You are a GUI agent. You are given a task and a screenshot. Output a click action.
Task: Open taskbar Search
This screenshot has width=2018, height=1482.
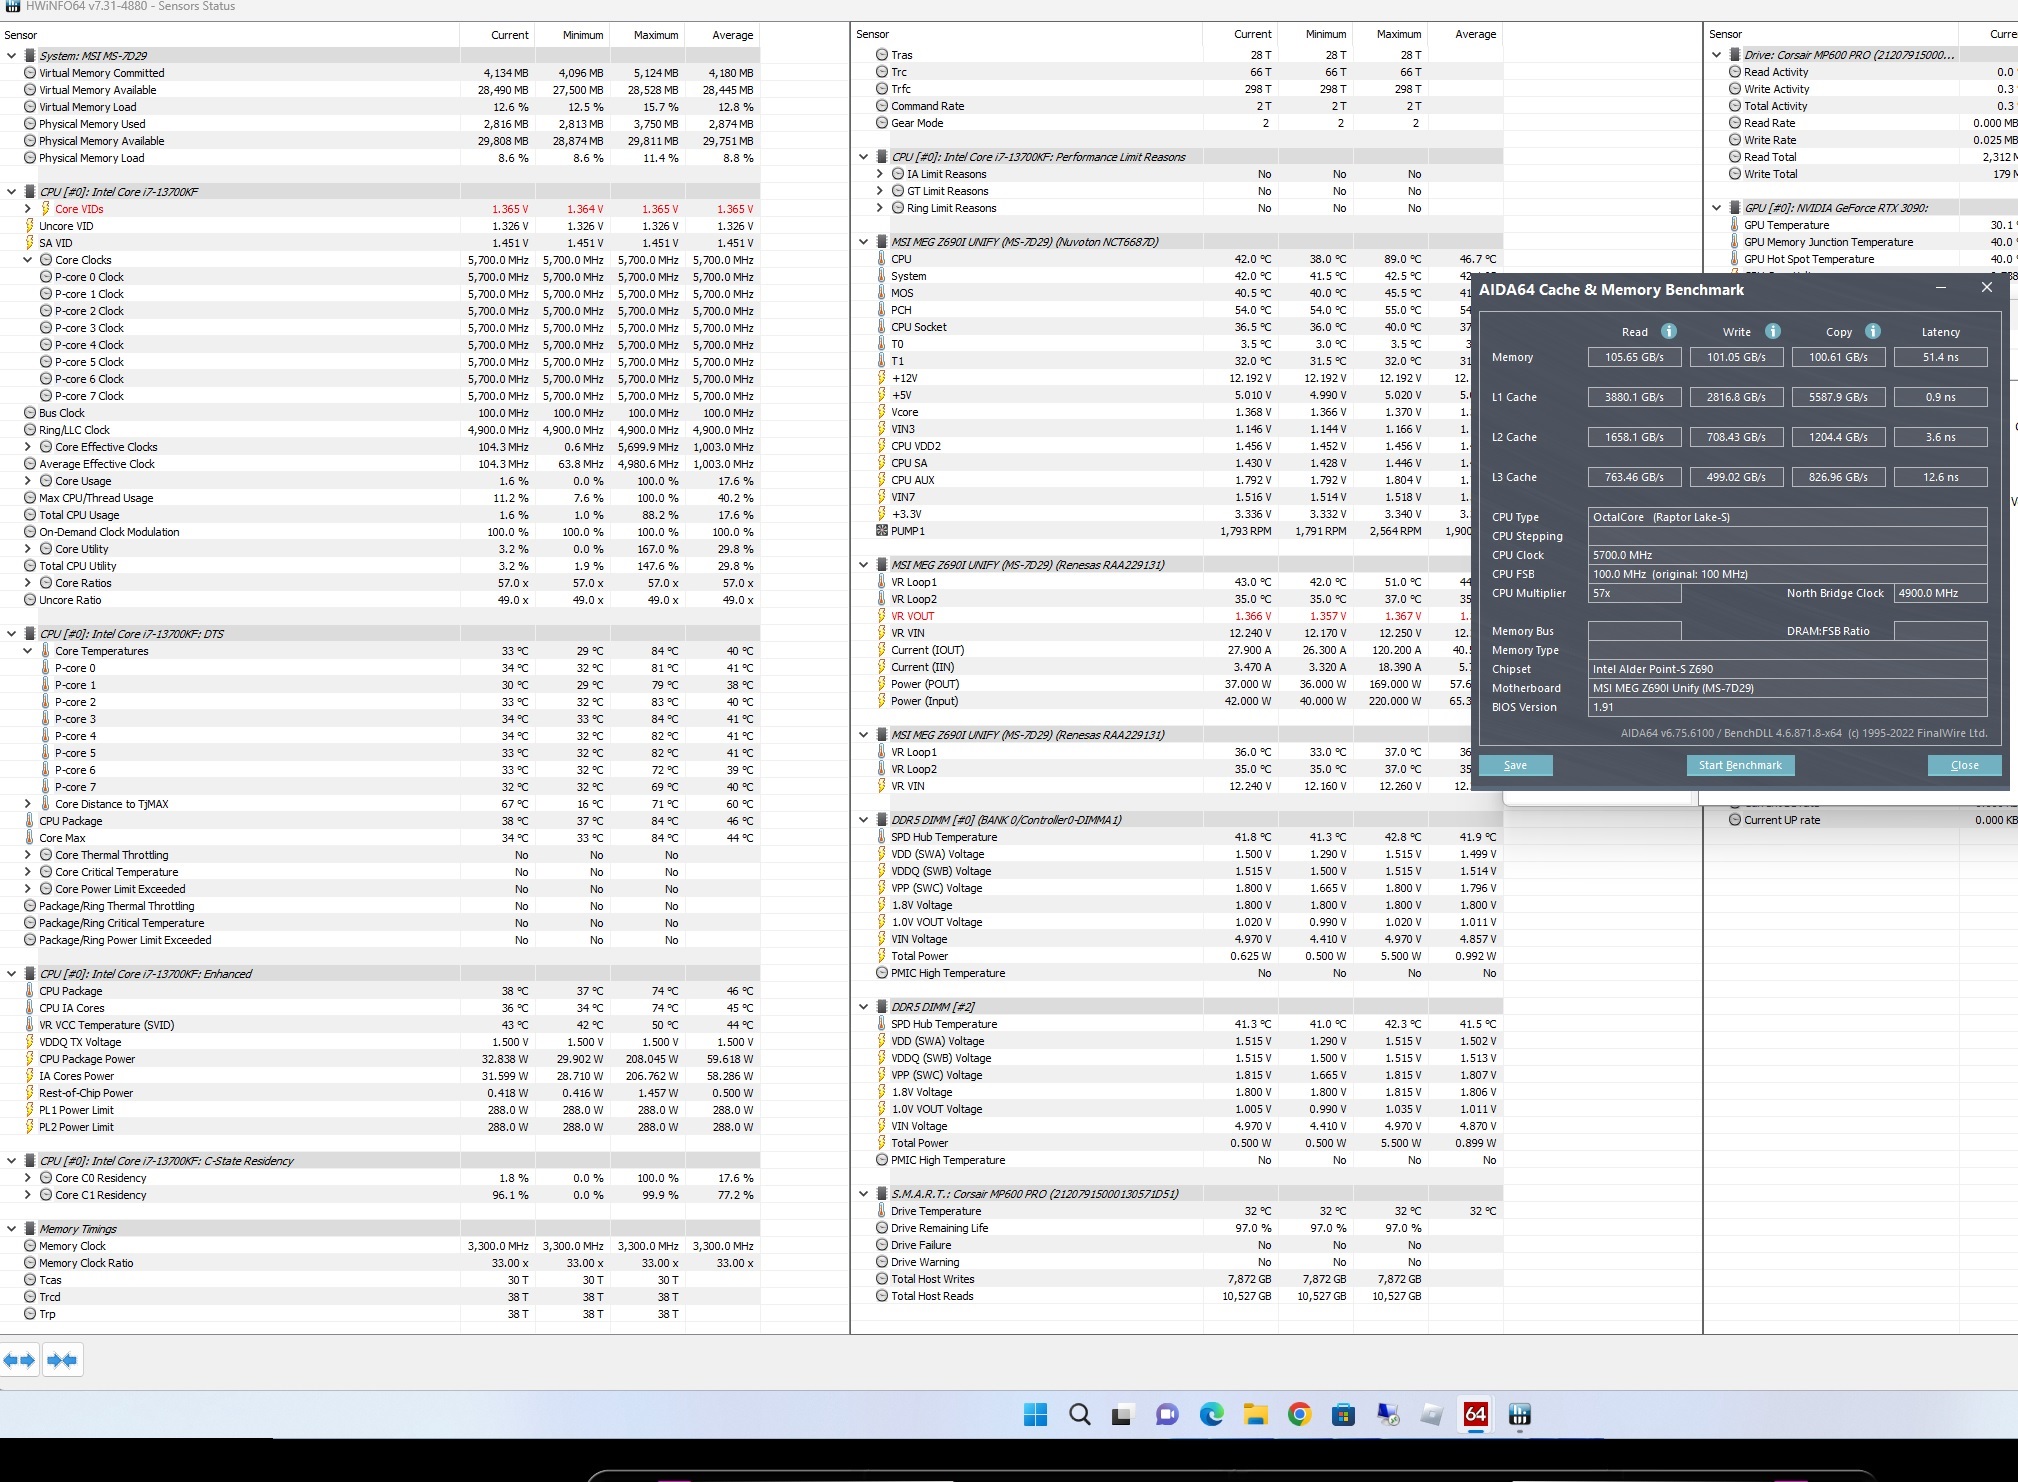(x=1080, y=1414)
